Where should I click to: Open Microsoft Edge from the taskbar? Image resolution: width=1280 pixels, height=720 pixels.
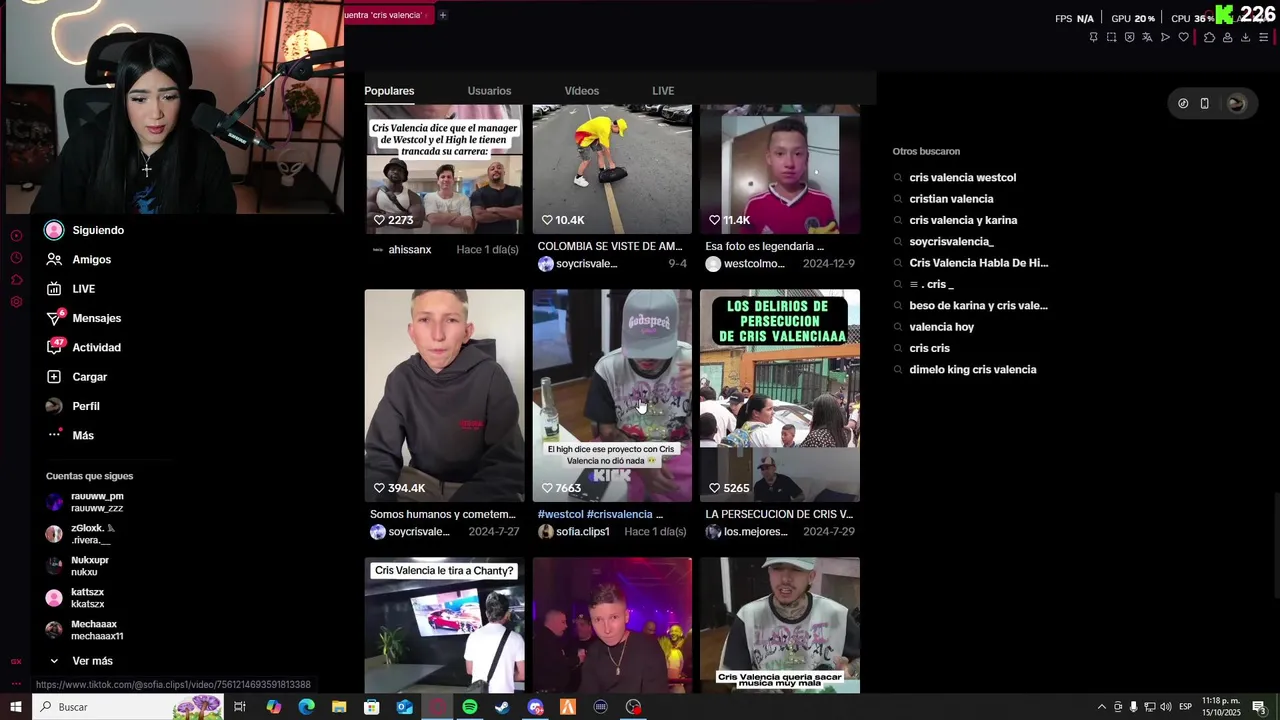[306, 707]
